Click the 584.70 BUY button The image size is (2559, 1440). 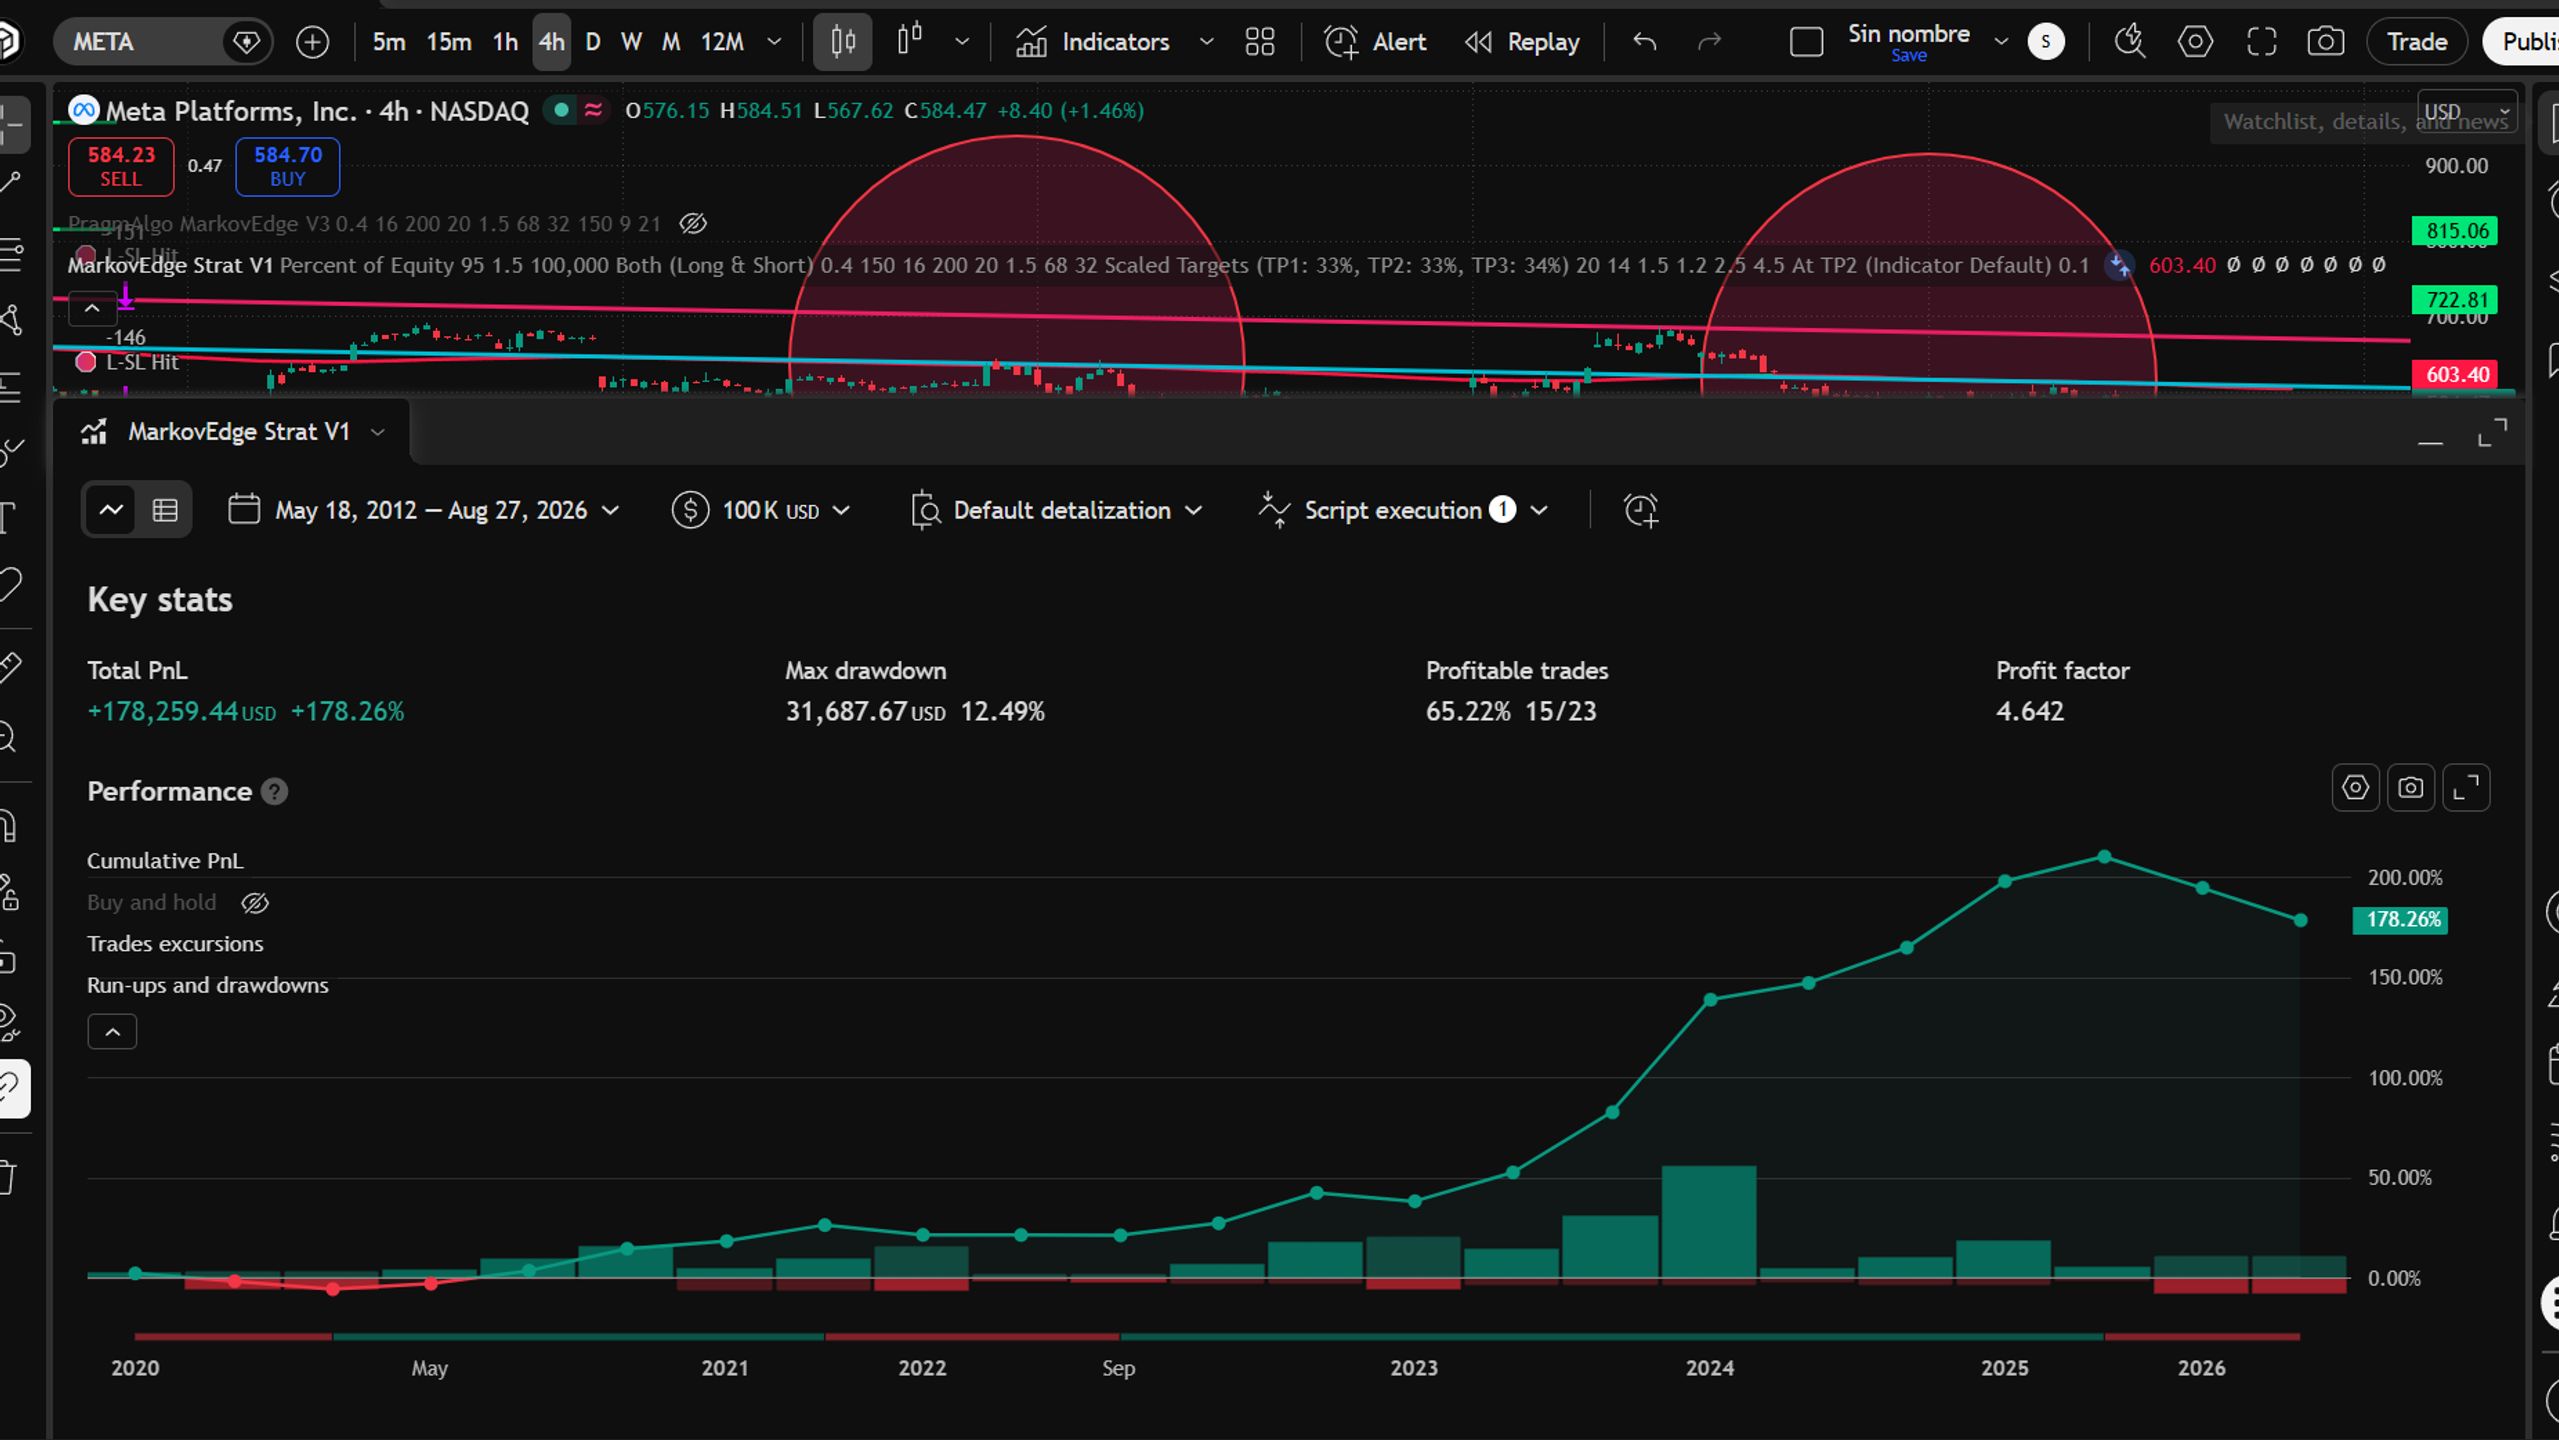(288, 166)
